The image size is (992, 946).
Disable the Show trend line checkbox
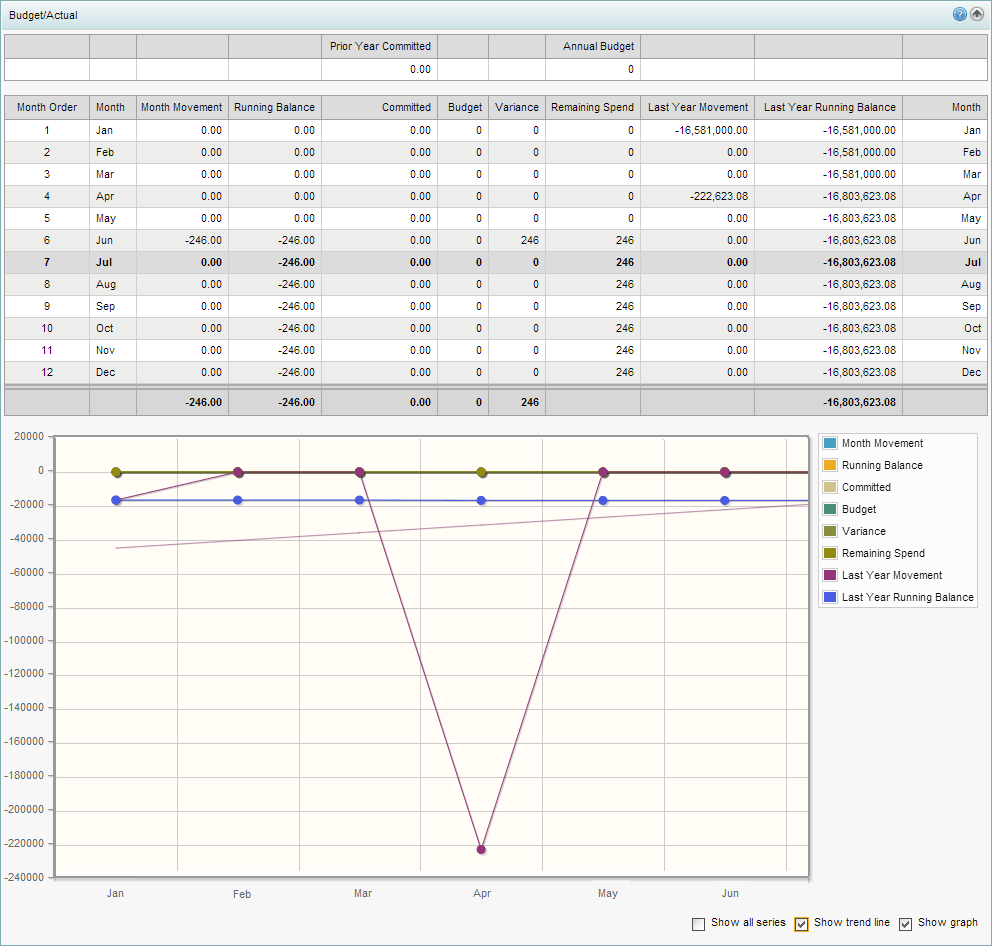(801, 923)
